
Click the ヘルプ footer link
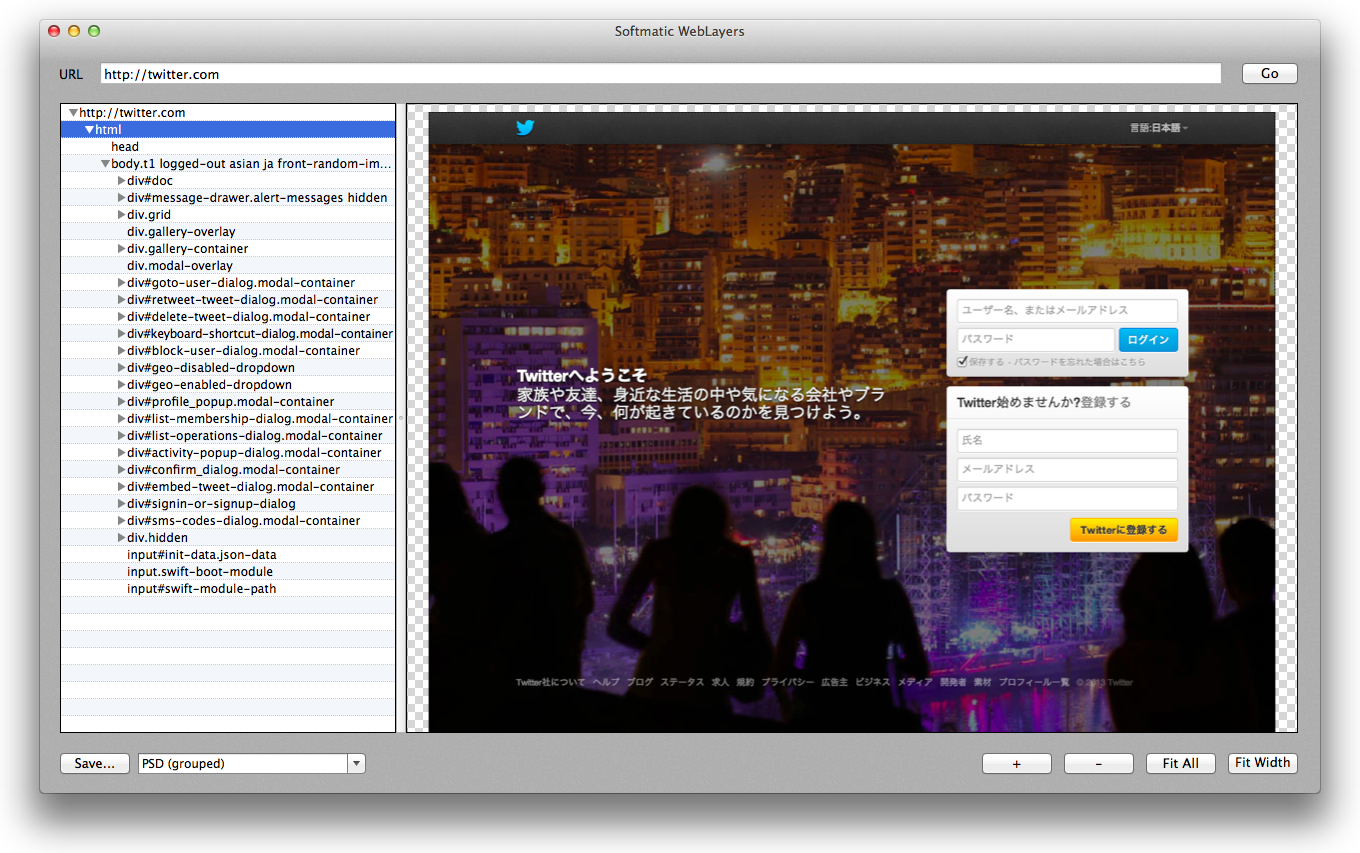[606, 683]
